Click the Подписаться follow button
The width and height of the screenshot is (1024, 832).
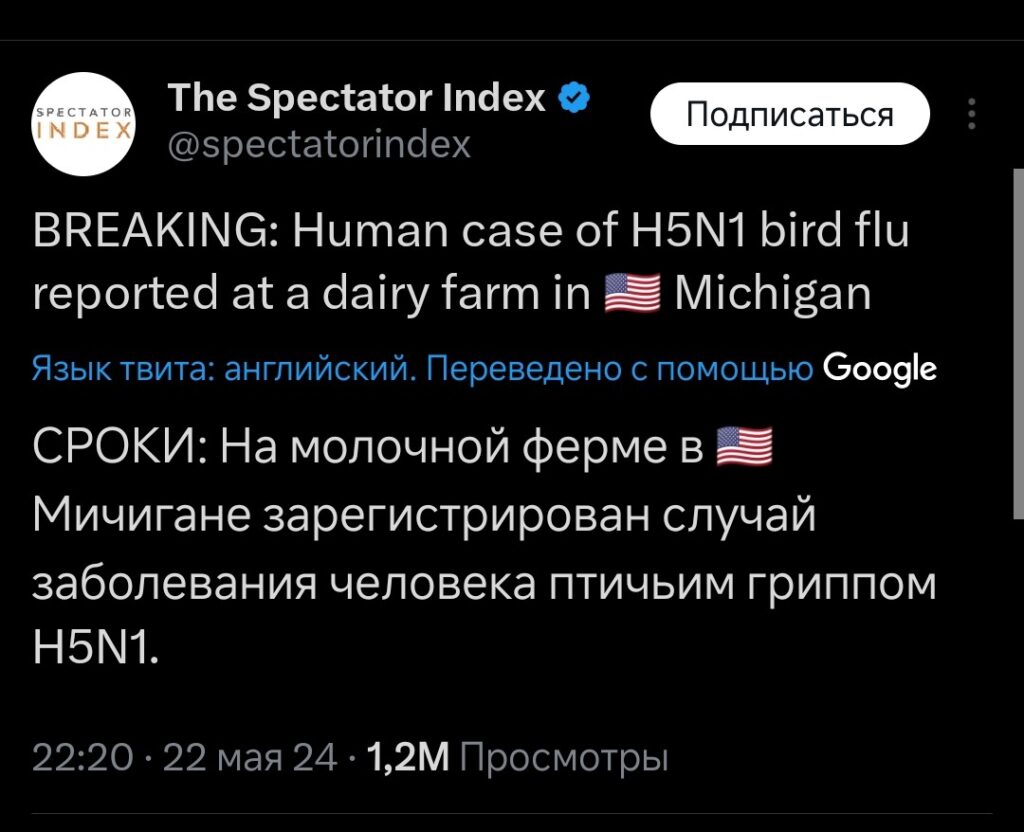tap(790, 114)
